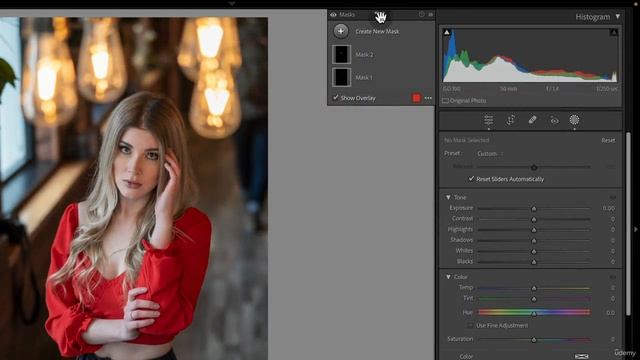Image resolution: width=640 pixels, height=360 pixels.
Task: Click the Saturation slider handle
Action: [534, 340]
